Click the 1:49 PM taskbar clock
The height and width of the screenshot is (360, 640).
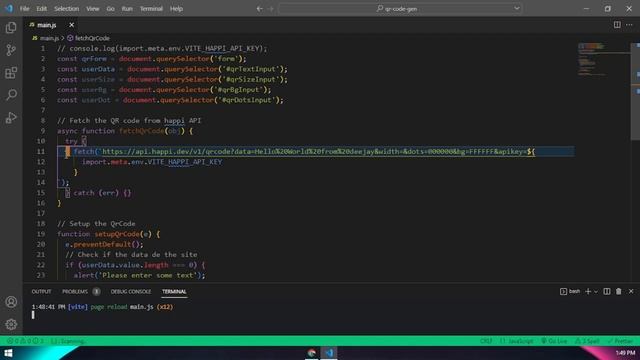point(625,353)
